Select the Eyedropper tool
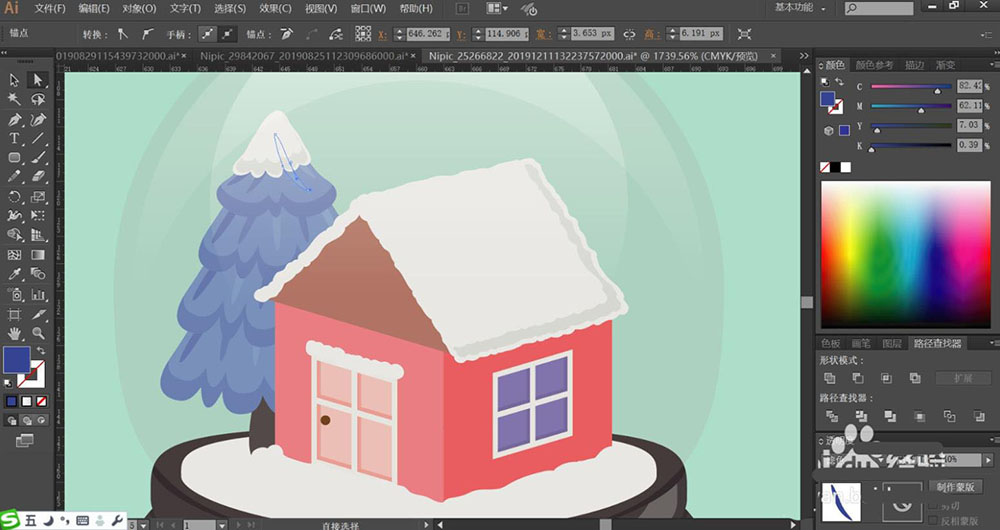 point(14,274)
